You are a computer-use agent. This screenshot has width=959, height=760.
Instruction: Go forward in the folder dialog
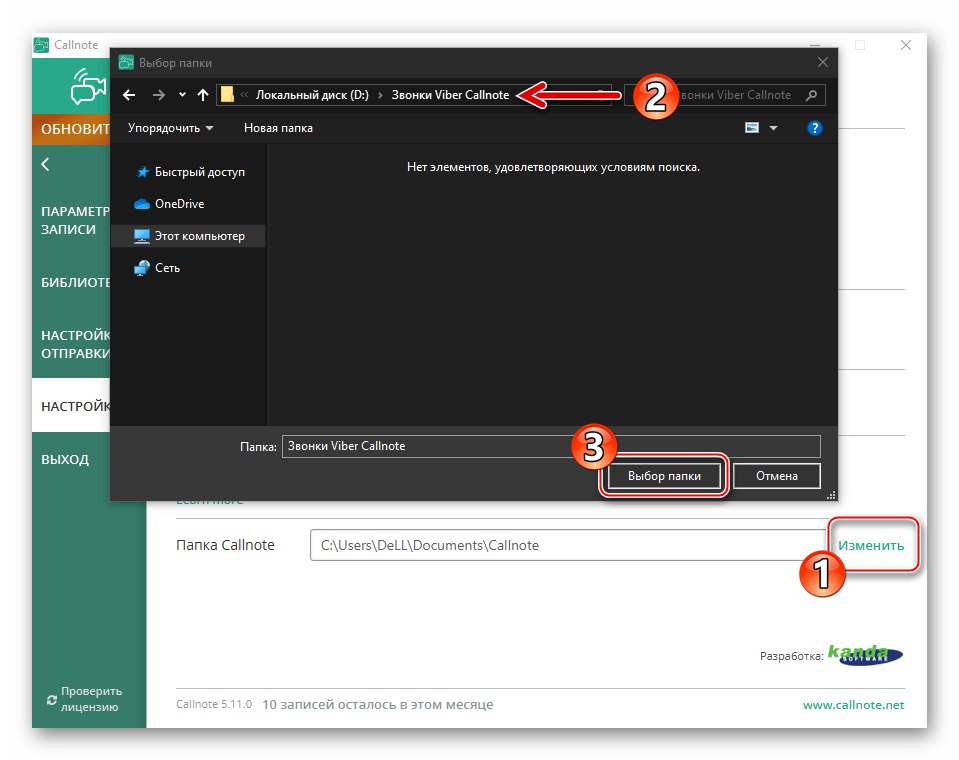point(159,95)
